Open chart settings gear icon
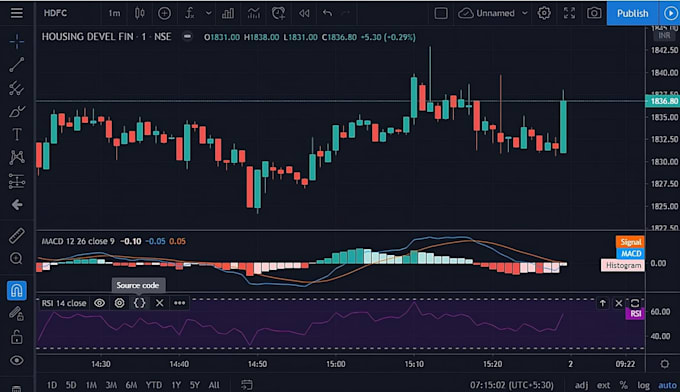Screen dimensions: 680x392 pos(544,13)
